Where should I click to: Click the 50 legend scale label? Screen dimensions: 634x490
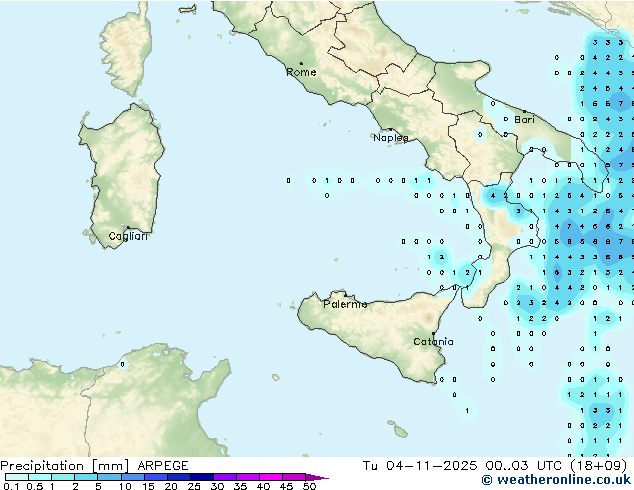pos(309,486)
